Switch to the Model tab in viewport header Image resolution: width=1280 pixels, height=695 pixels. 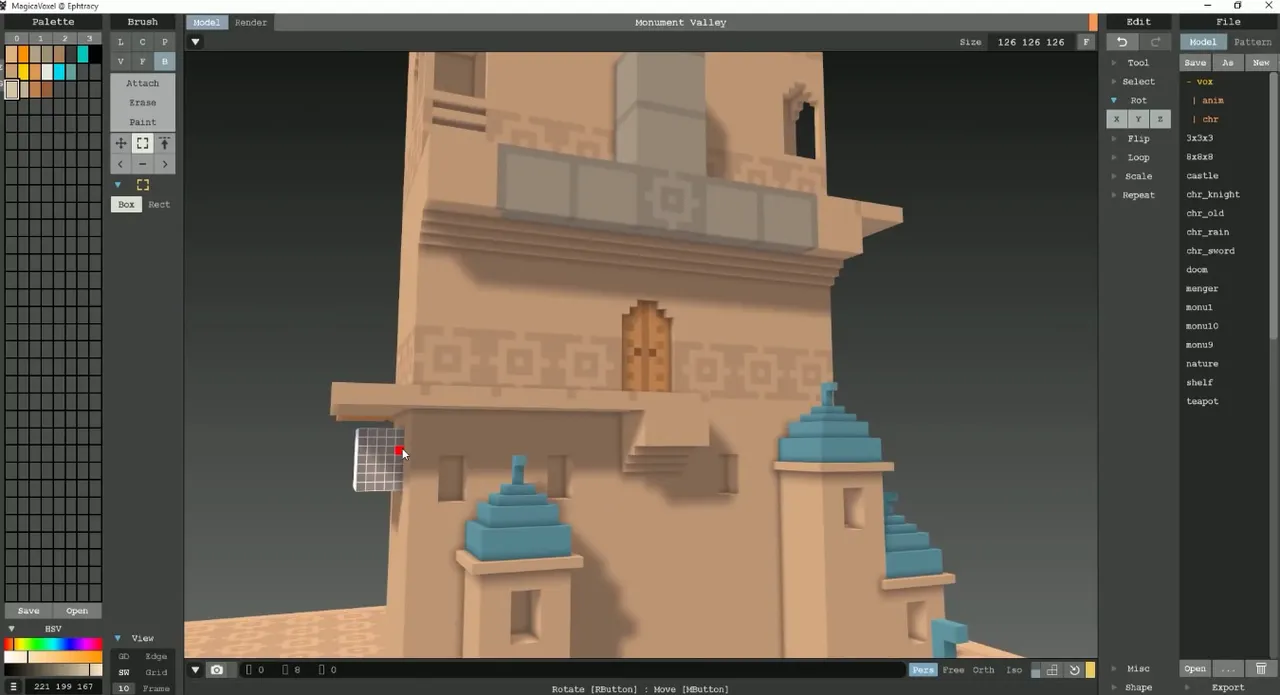(206, 22)
